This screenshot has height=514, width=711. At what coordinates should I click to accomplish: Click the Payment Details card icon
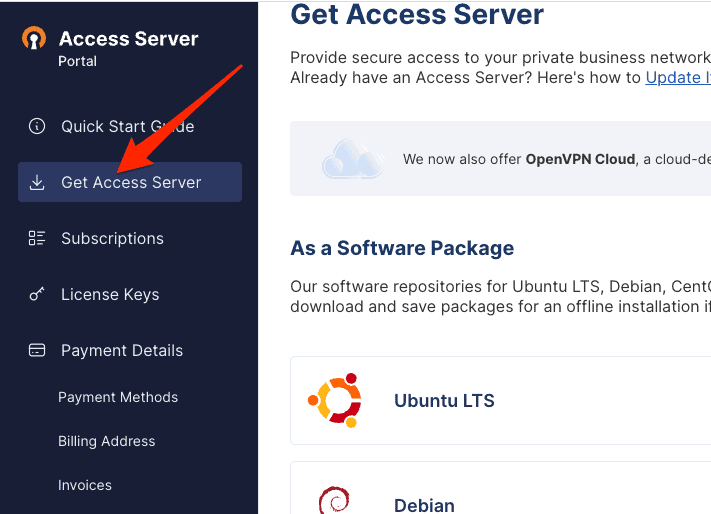[x=37, y=351]
